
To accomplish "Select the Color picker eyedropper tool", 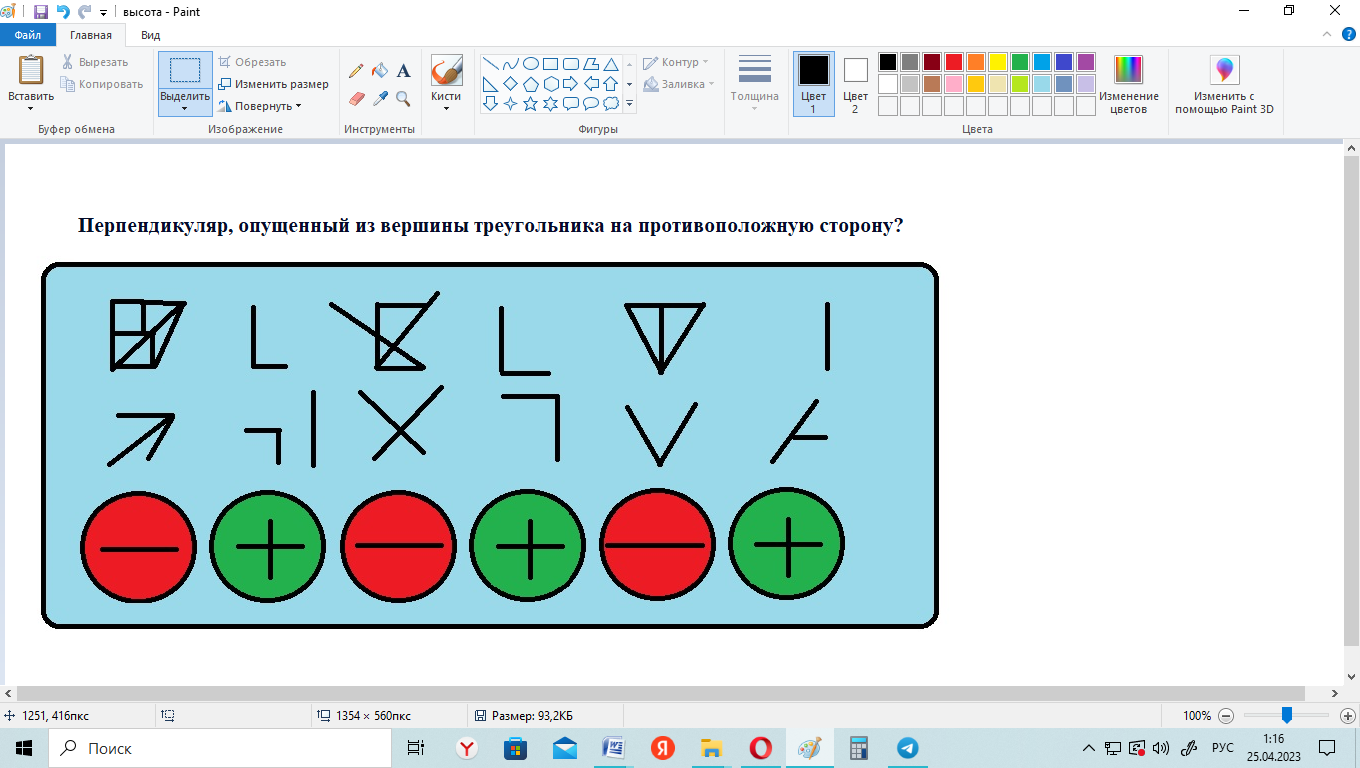I will (380, 98).
